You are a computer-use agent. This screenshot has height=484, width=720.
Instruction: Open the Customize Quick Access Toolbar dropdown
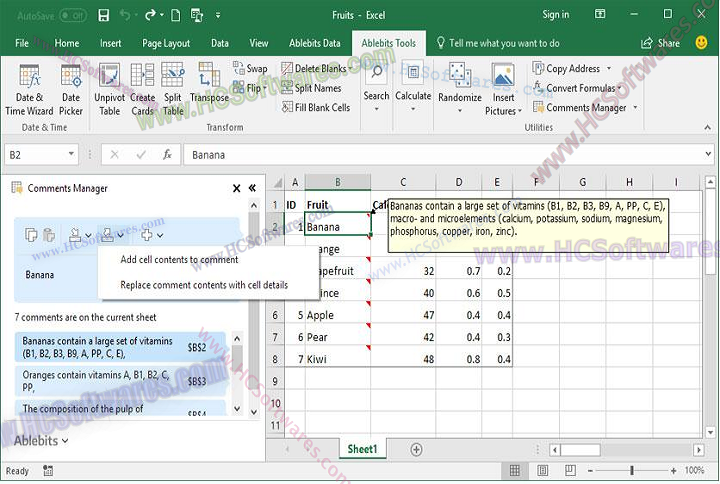pos(218,16)
